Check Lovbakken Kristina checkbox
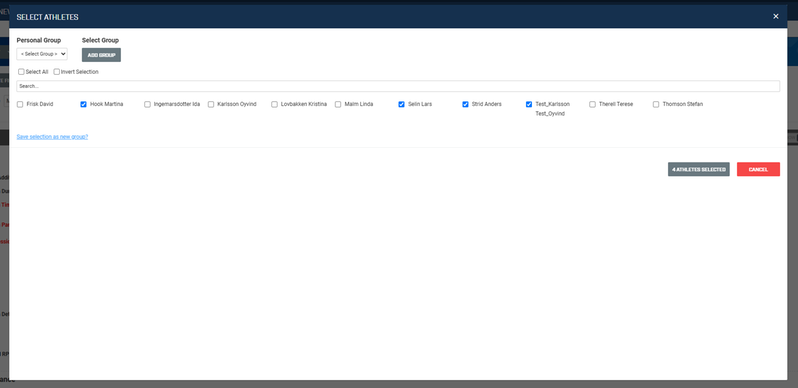This screenshot has height=388, width=798. pyautogui.click(x=274, y=104)
